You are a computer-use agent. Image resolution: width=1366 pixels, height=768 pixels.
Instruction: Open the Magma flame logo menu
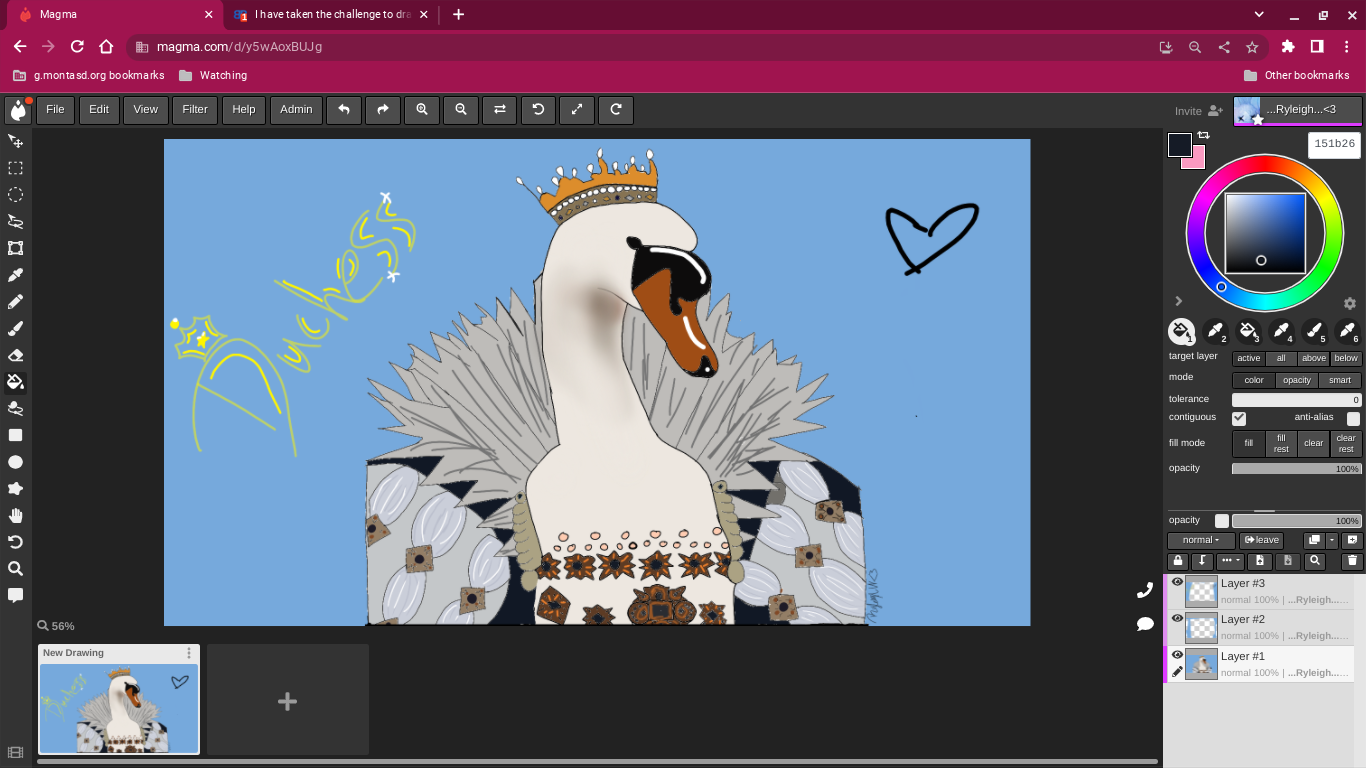click(x=18, y=110)
